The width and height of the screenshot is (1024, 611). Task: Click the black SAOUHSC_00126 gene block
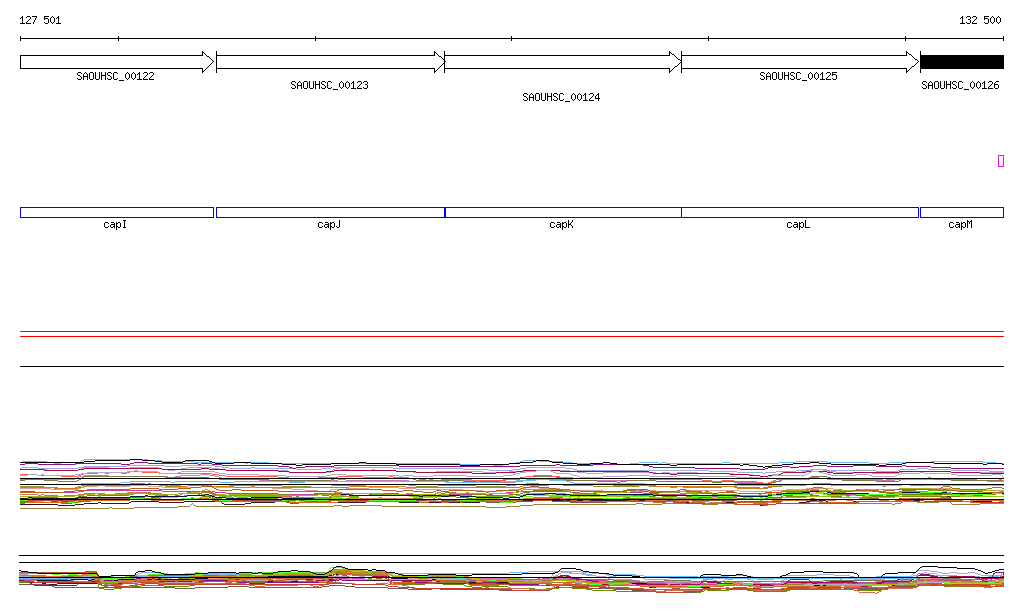coord(961,62)
